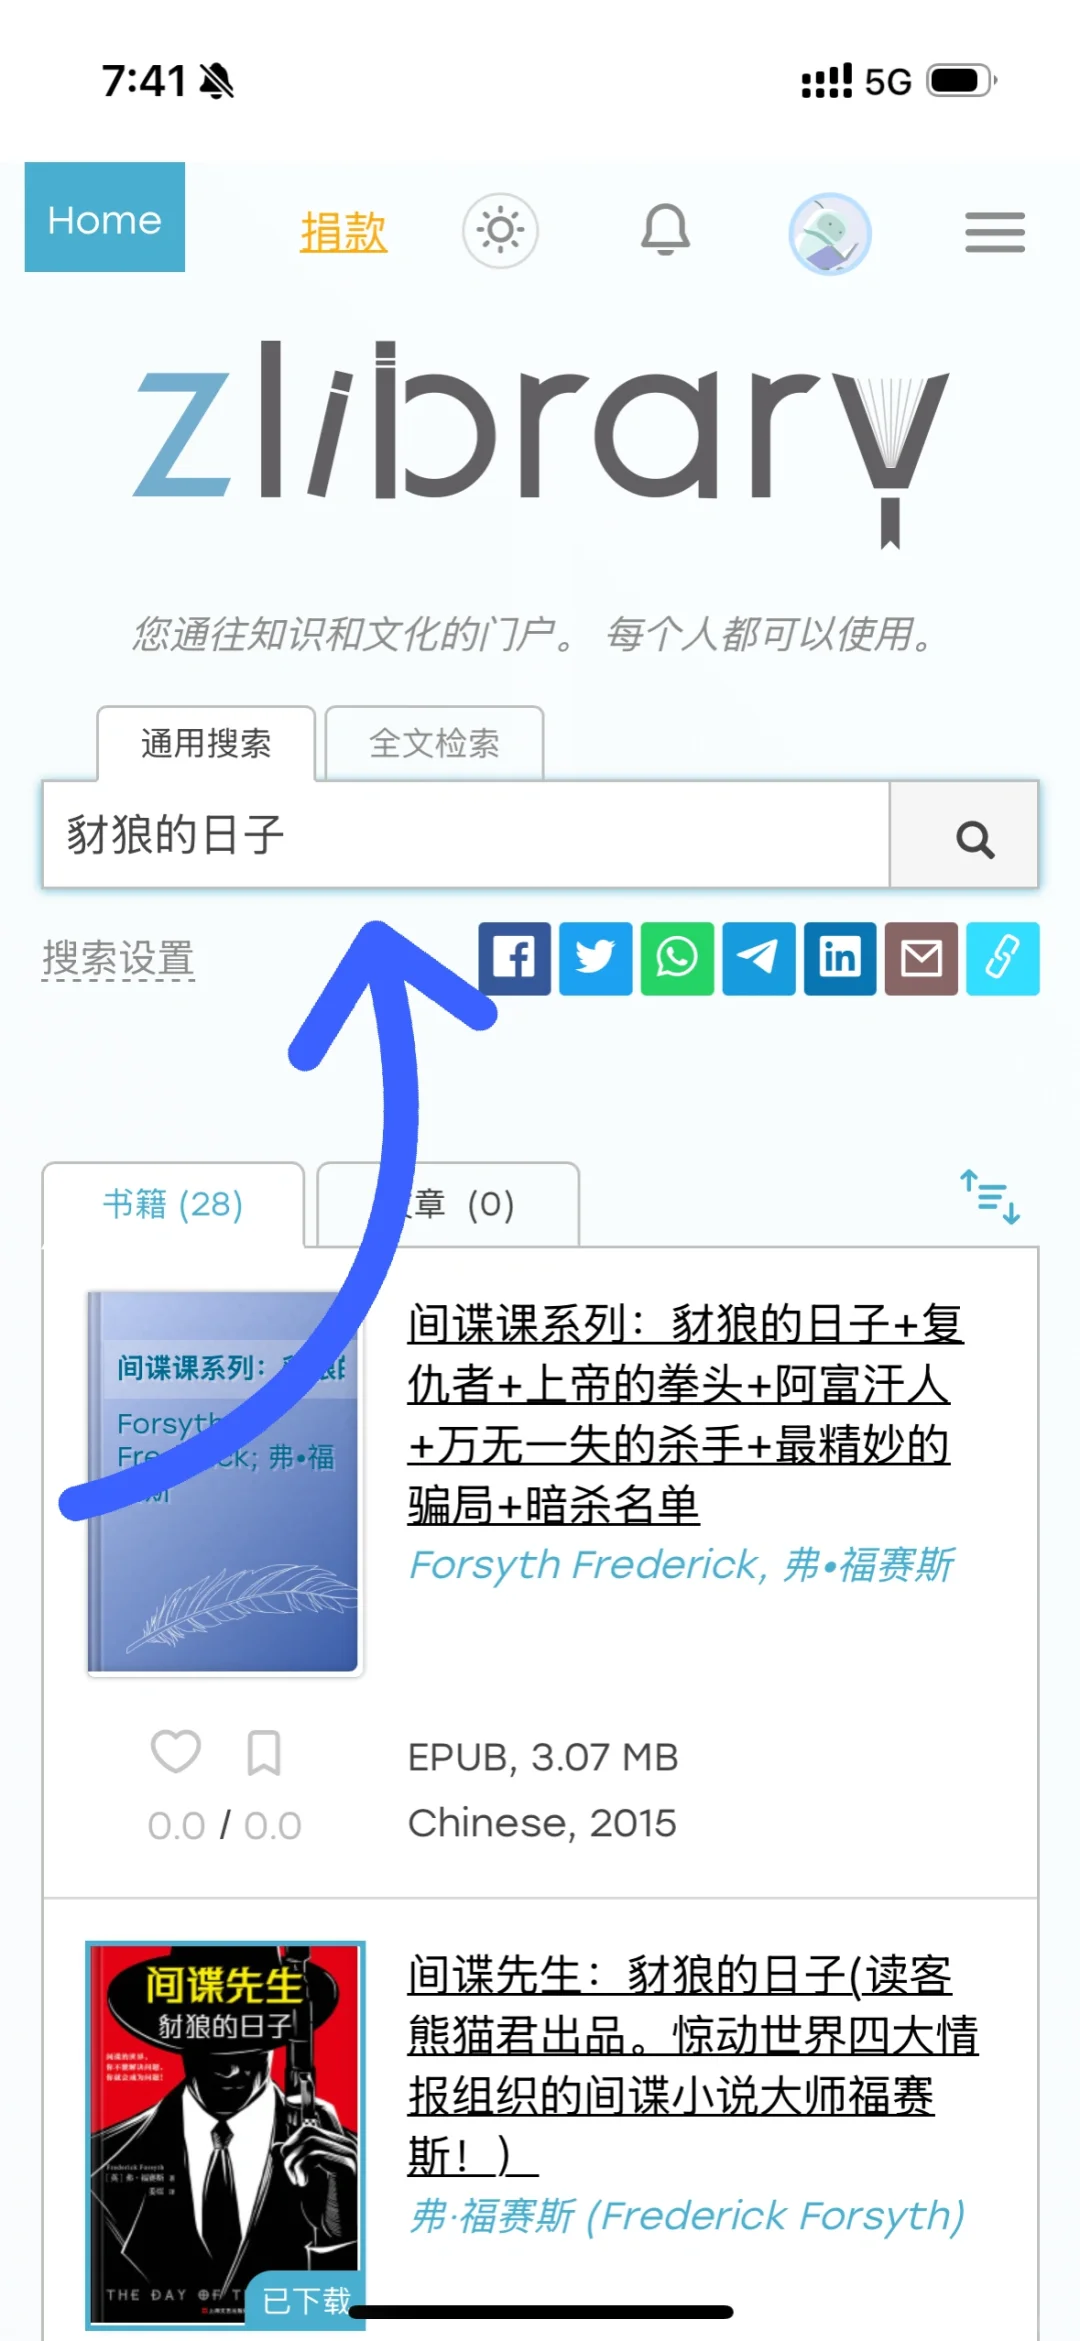Open the notifications bell
The height and width of the screenshot is (2341, 1080).
pyautogui.click(x=665, y=231)
